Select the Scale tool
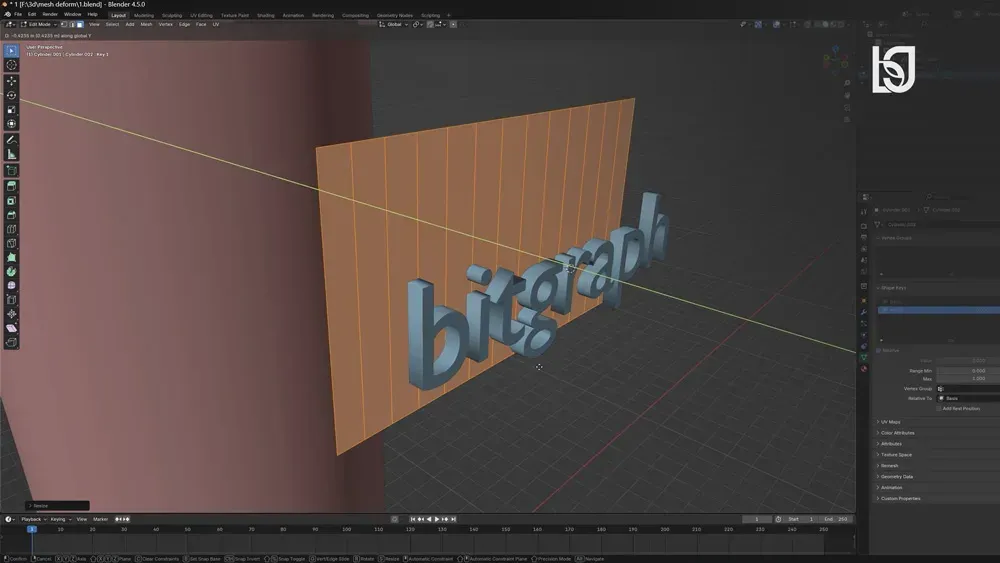 coord(11,110)
